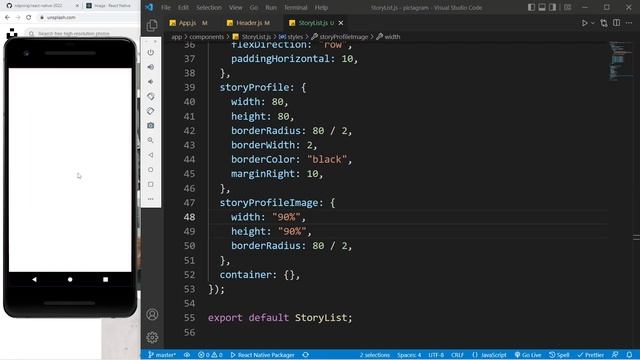Click the emulator power button
This screenshot has height=360, width=640.
click(151, 52)
